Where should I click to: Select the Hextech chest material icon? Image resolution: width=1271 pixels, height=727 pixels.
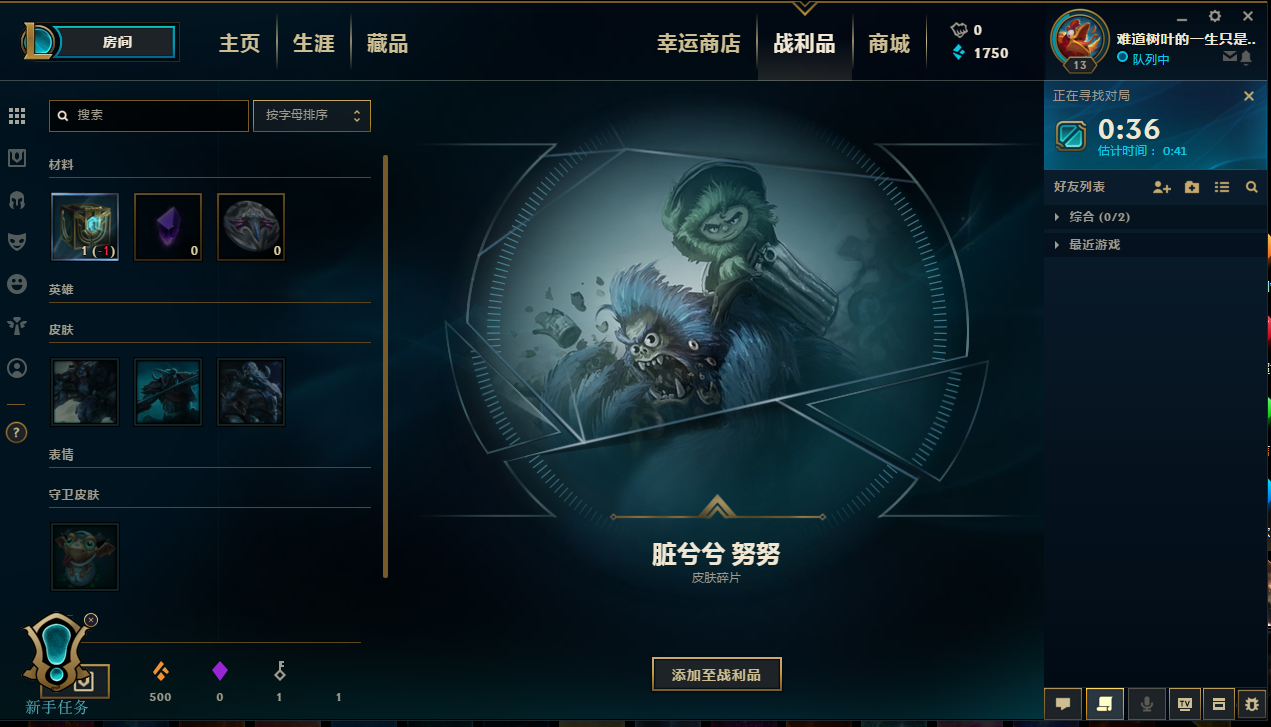[x=85, y=227]
